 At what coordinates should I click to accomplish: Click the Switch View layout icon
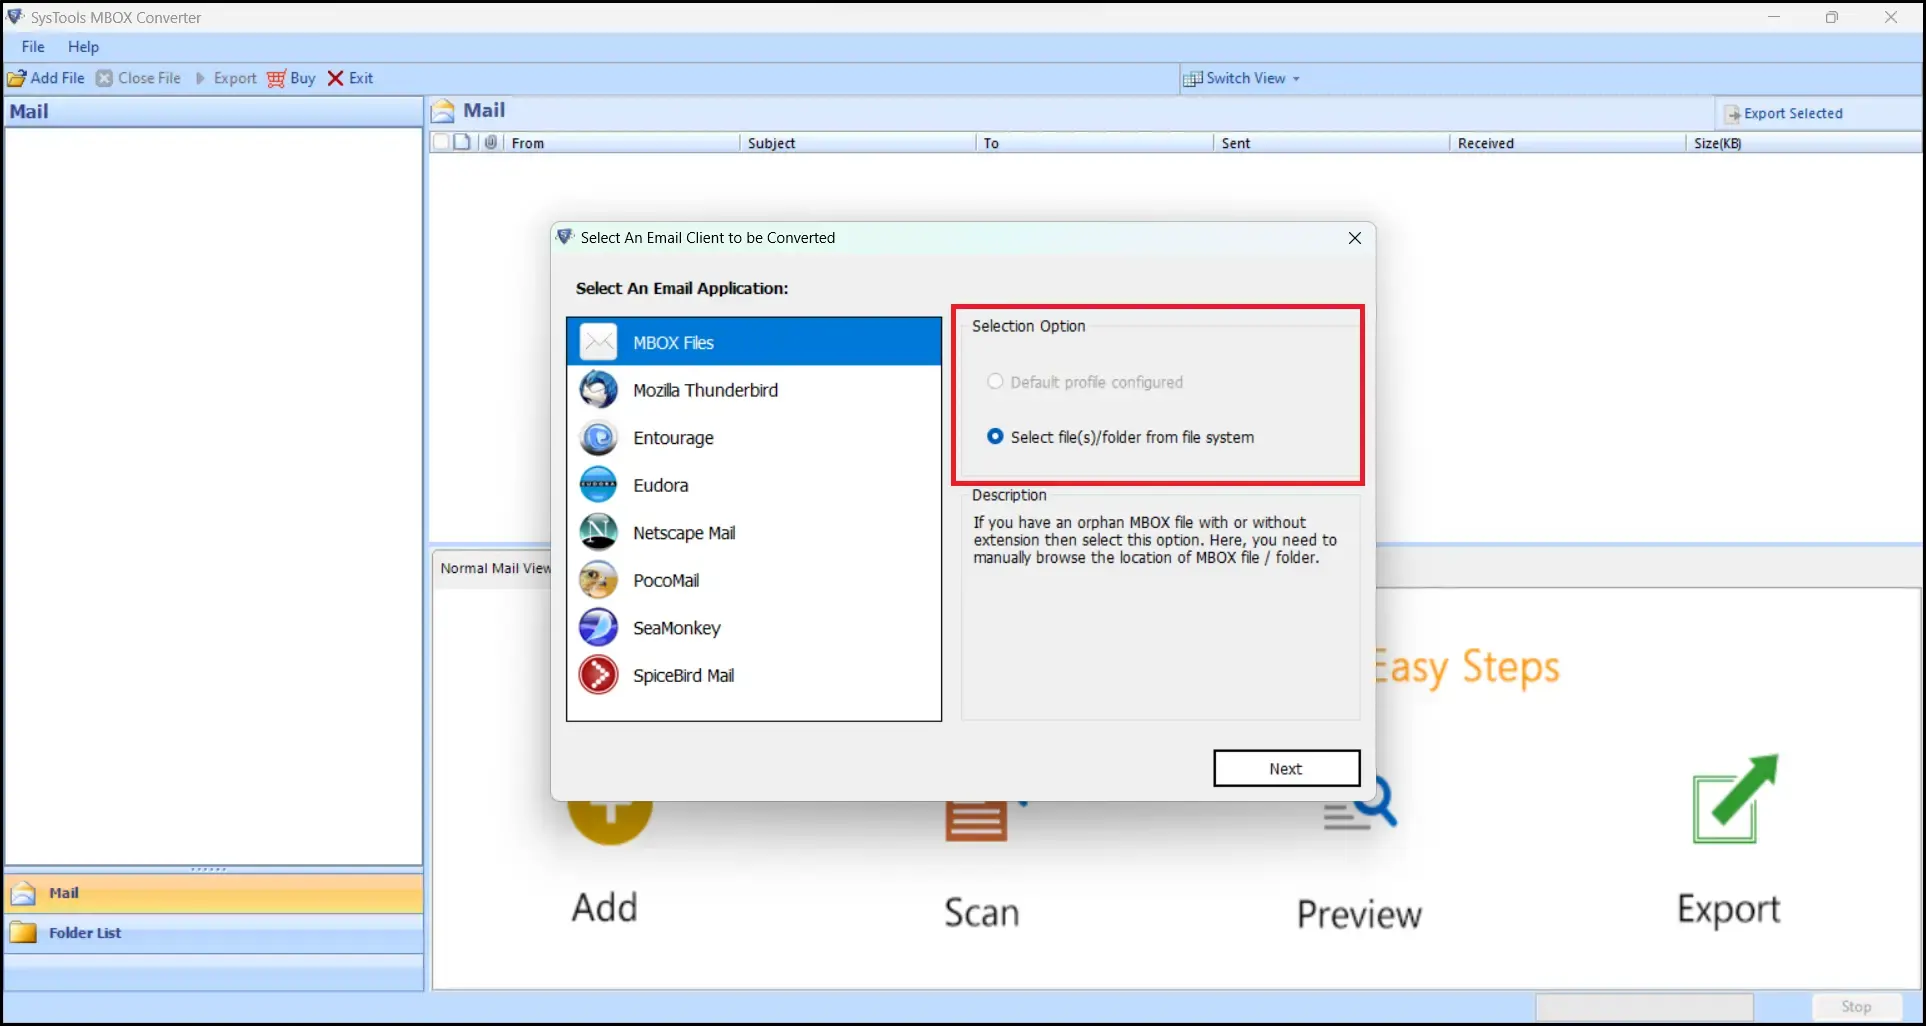pos(1192,79)
